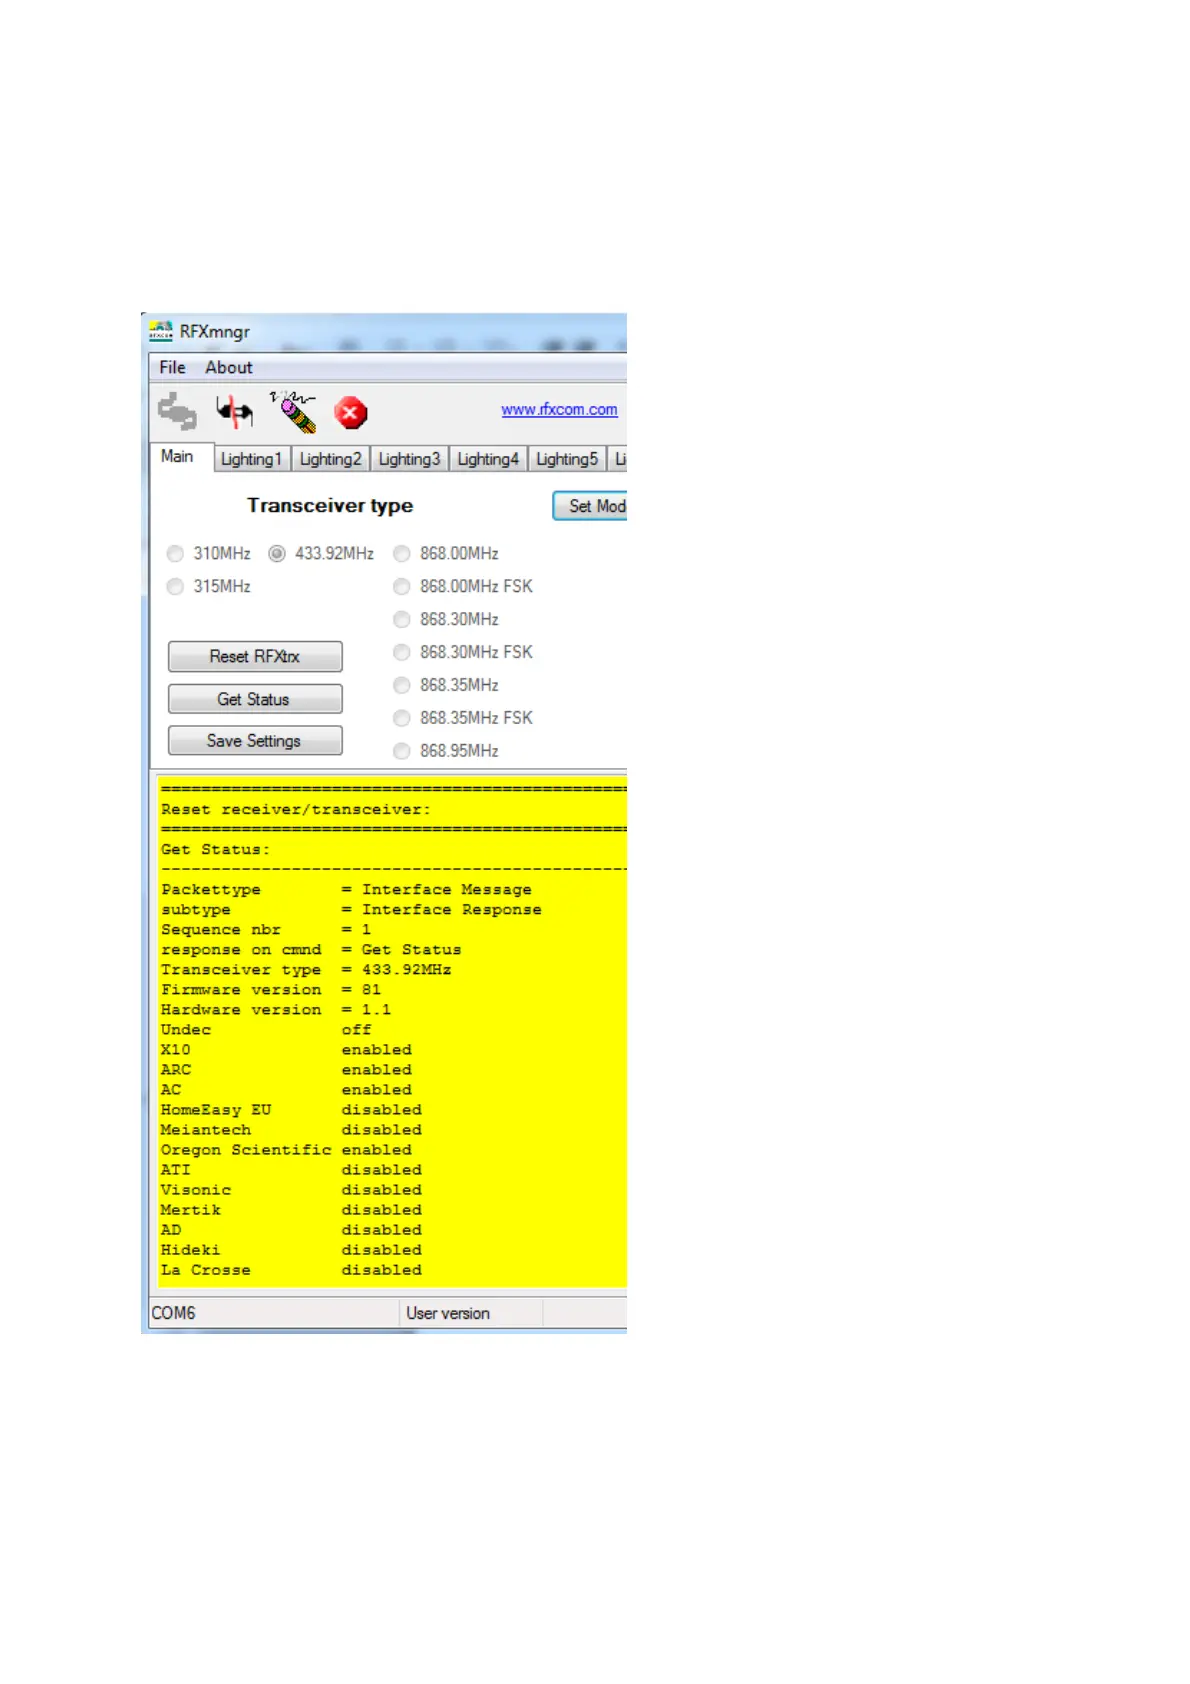Screen dimensions: 1190x1684
Task: Click the 'Undec off' log line
Action: pyautogui.click(x=266, y=1030)
